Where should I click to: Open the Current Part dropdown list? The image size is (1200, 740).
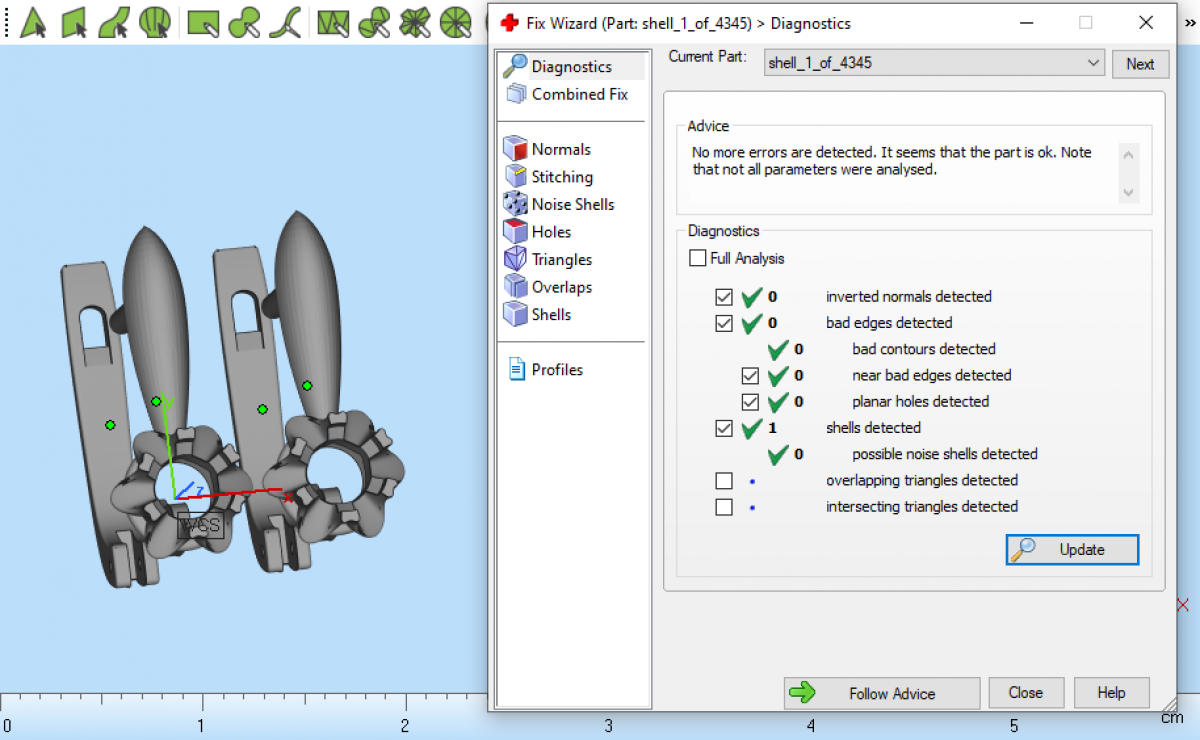tap(1092, 63)
